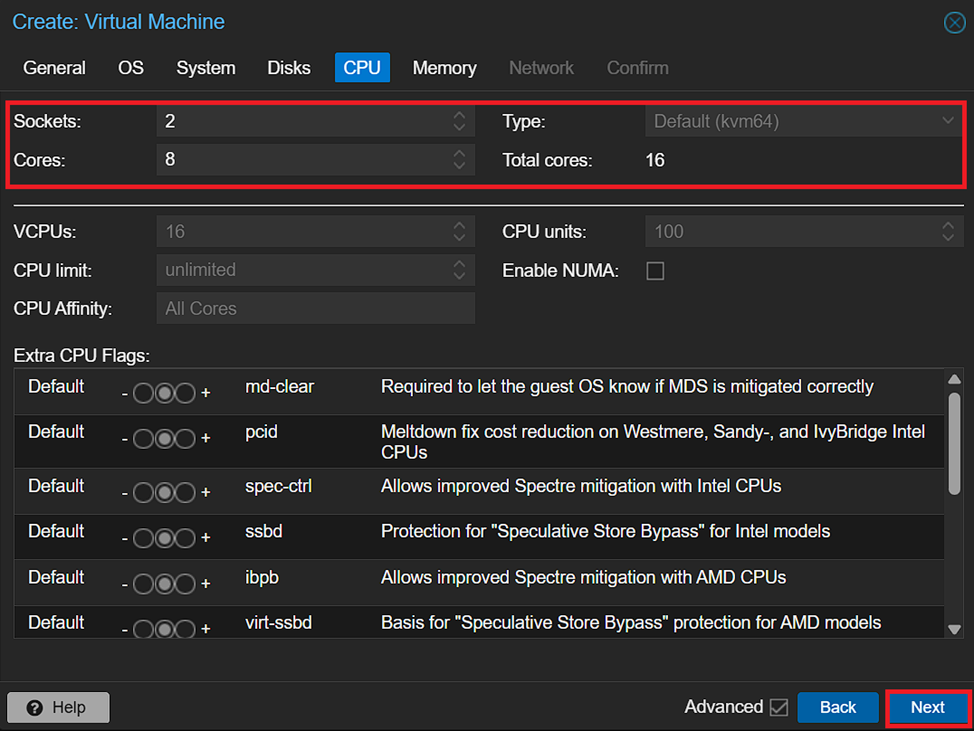Click the Next button
Screen dimensions: 974x731
click(x=927, y=707)
